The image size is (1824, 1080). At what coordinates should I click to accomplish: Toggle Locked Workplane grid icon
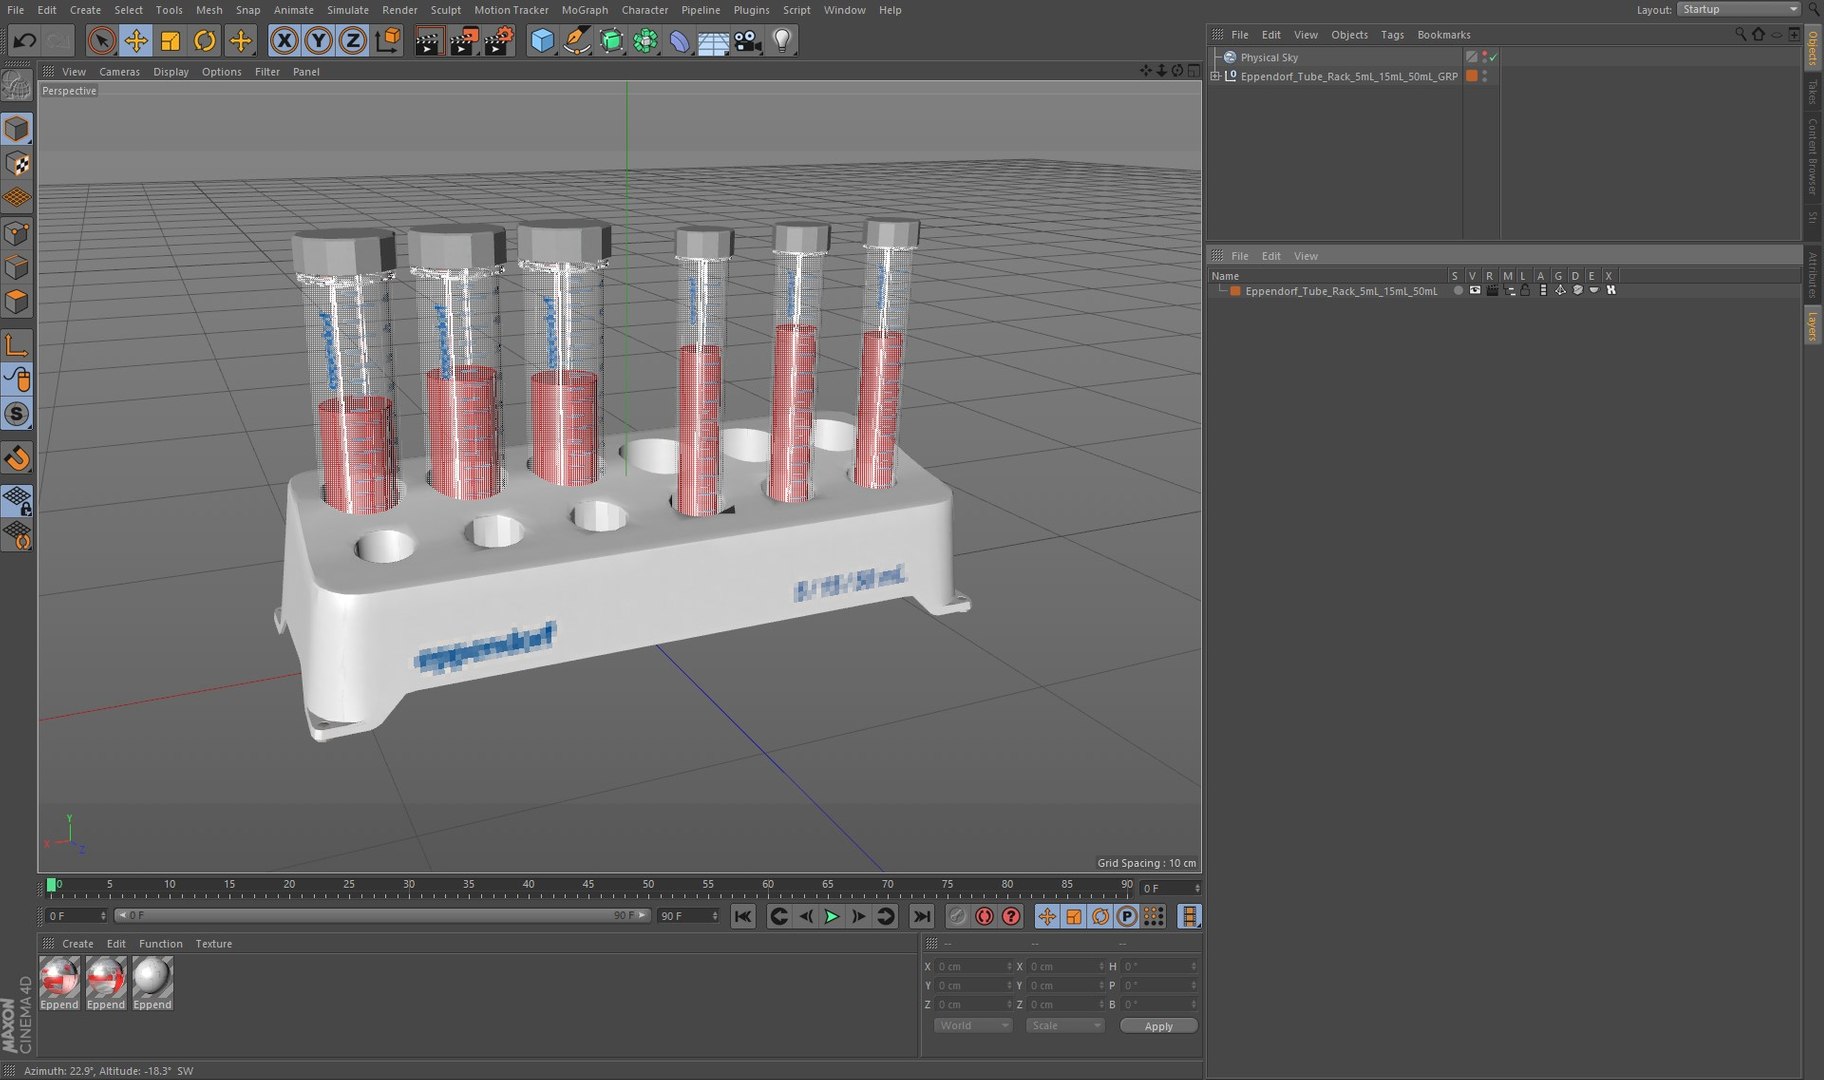(x=17, y=500)
